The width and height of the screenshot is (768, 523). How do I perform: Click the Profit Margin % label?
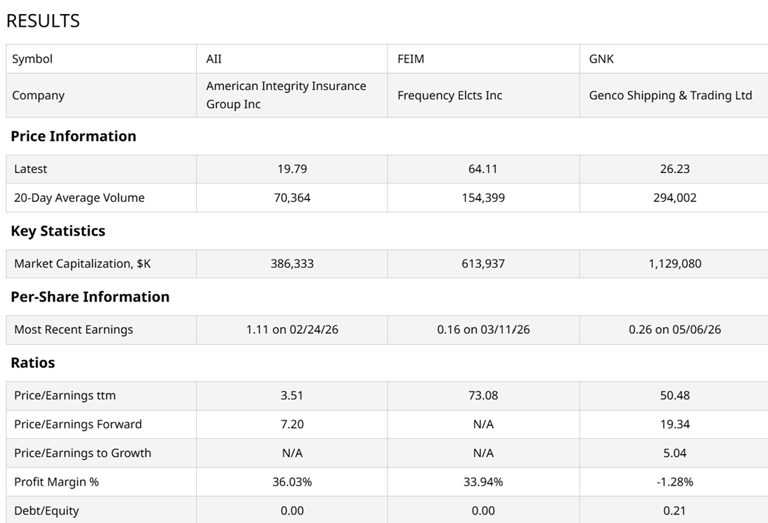[x=56, y=482]
